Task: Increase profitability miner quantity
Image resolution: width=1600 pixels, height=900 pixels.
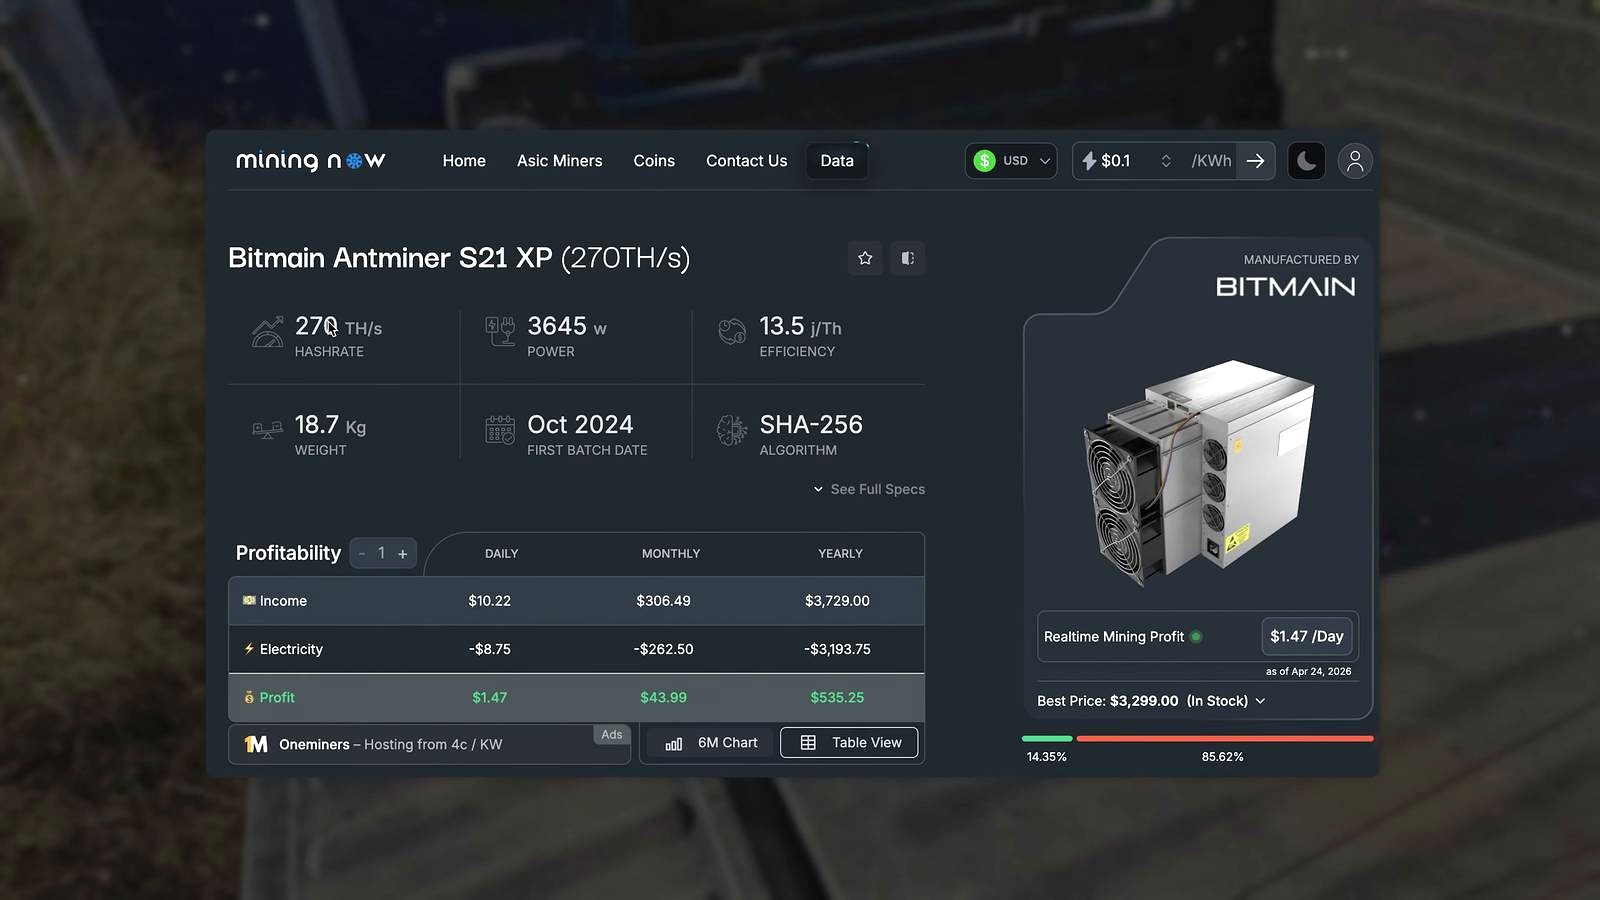Action: (x=403, y=553)
